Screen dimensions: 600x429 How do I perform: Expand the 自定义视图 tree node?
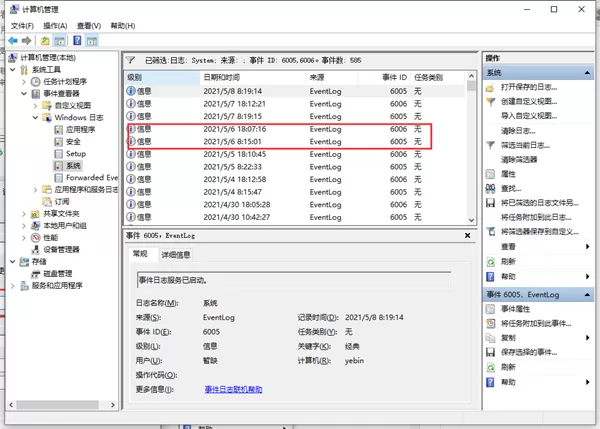coord(35,105)
